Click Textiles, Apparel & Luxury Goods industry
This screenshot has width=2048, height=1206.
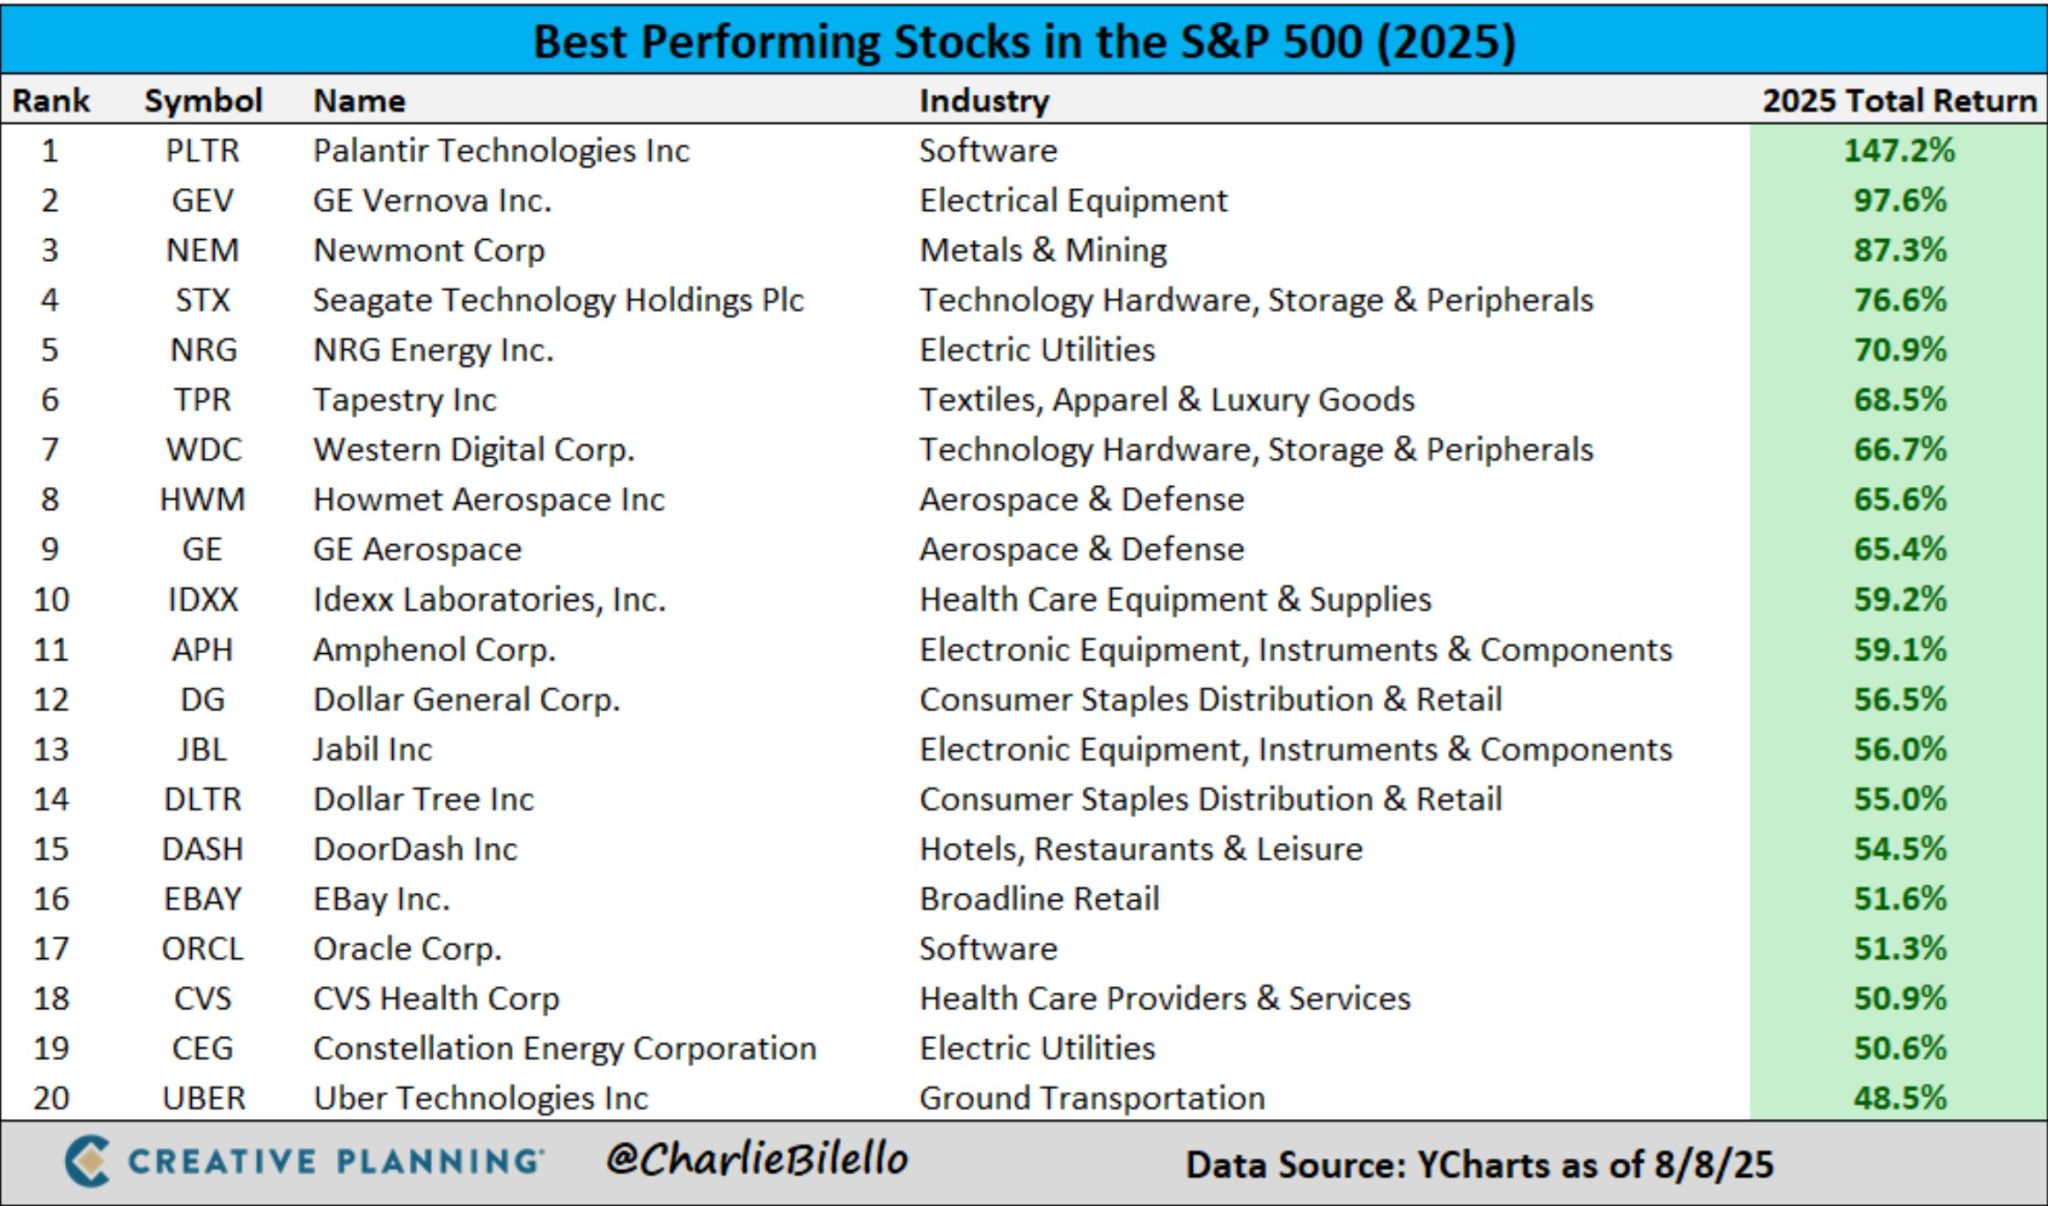(1167, 399)
